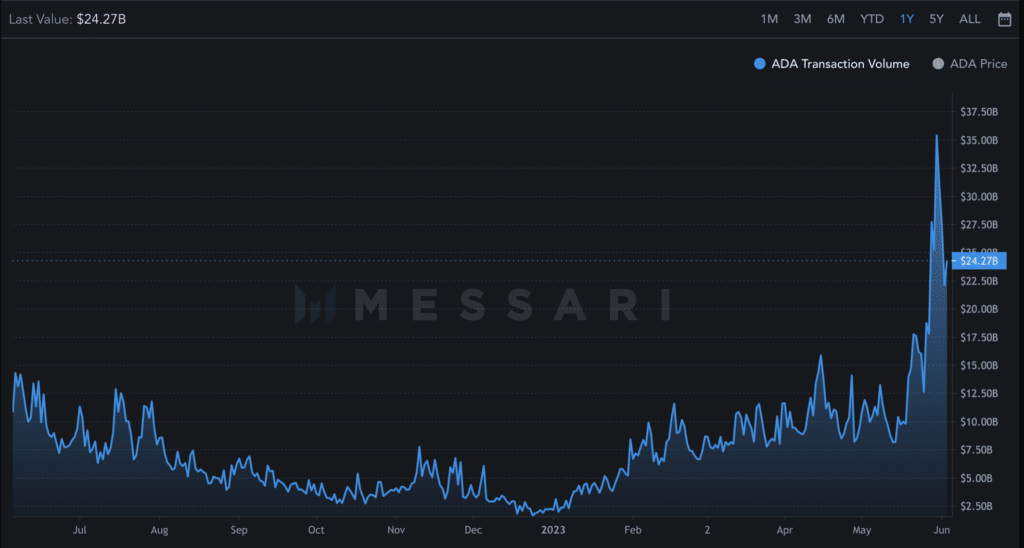This screenshot has height=548, width=1024.
Task: Click the Jun x-axis label
Action: tap(941, 530)
